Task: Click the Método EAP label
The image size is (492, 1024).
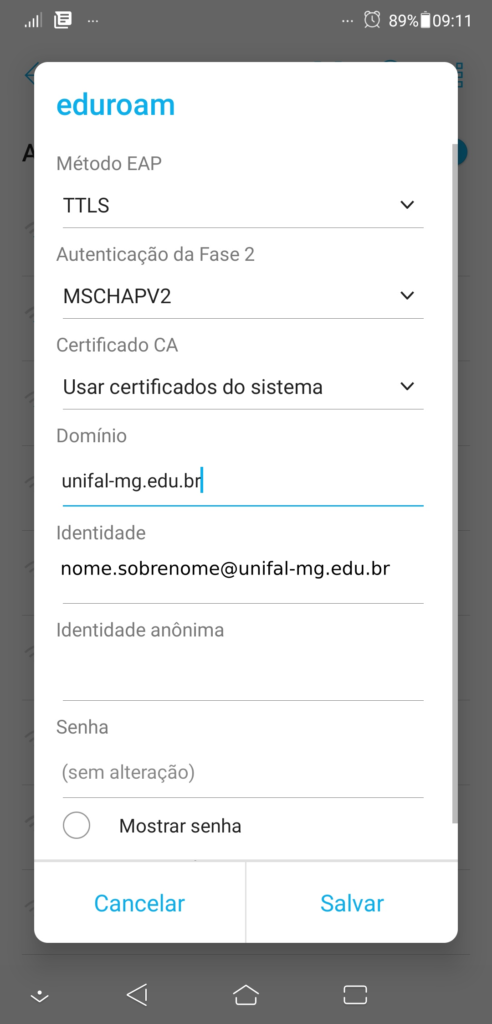Action: pos(108,163)
